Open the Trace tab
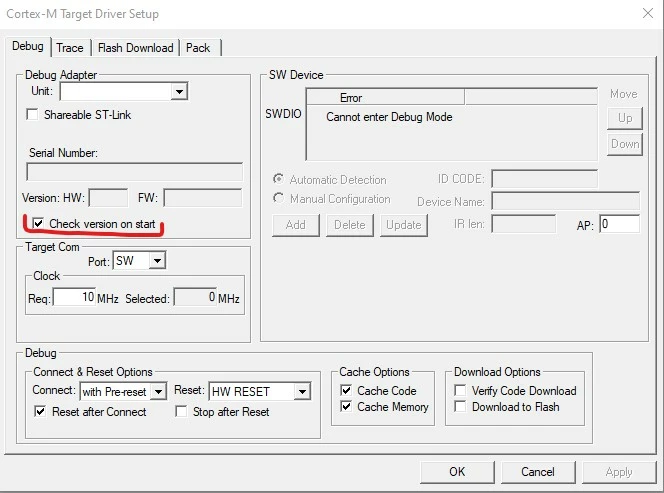664x493 pixels. [70, 48]
